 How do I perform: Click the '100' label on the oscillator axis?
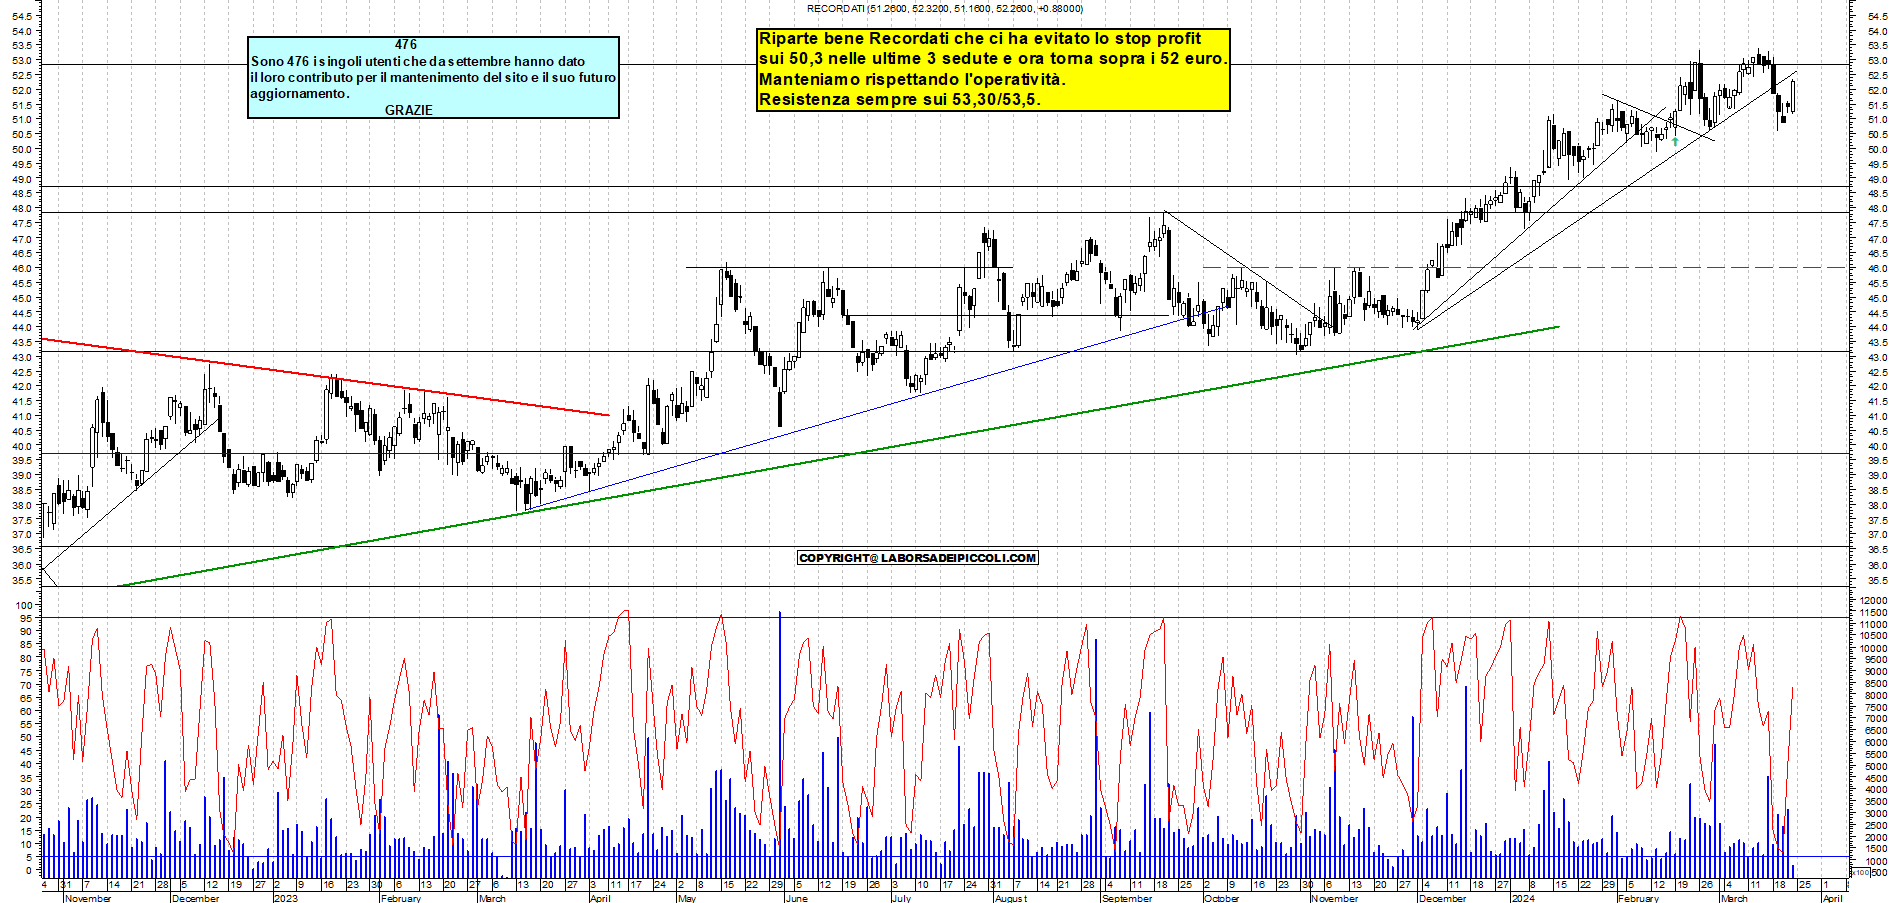[26, 605]
